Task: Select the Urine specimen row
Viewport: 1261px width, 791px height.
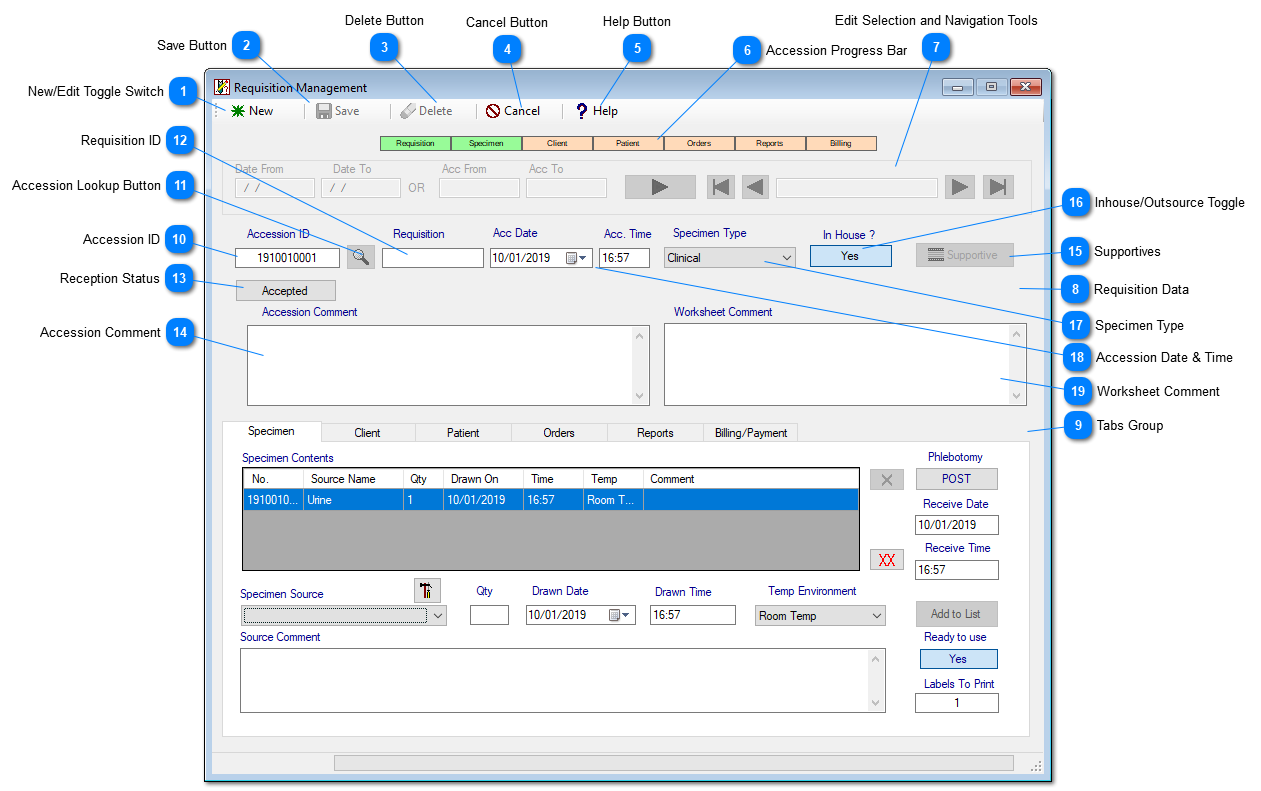Action: pos(550,500)
